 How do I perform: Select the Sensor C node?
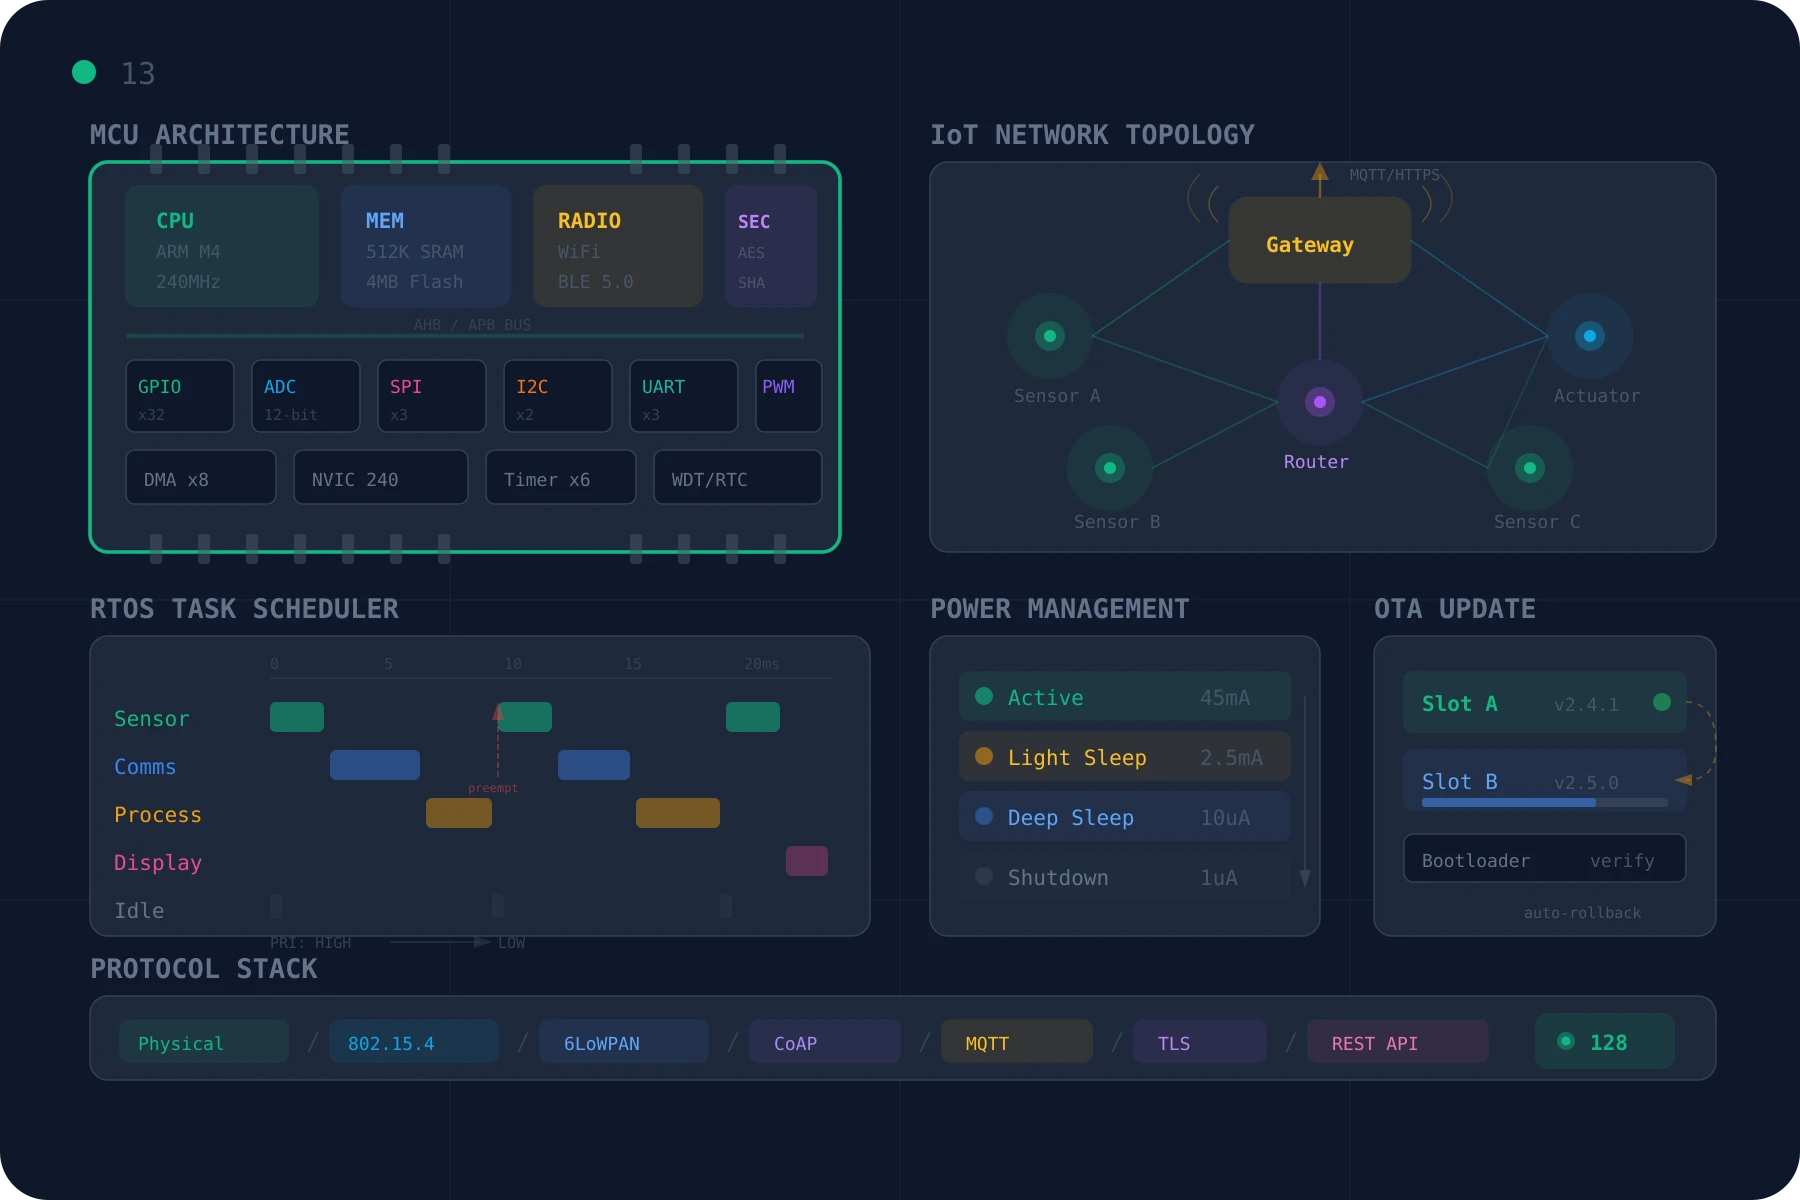coord(1530,467)
